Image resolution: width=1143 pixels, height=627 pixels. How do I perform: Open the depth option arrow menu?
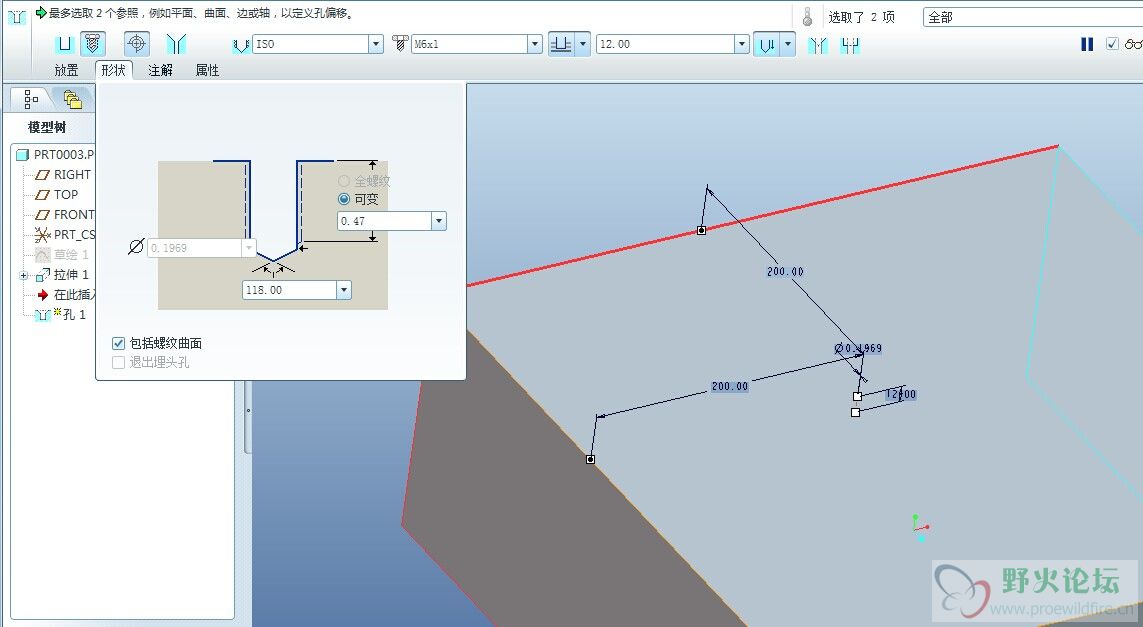pos(583,44)
